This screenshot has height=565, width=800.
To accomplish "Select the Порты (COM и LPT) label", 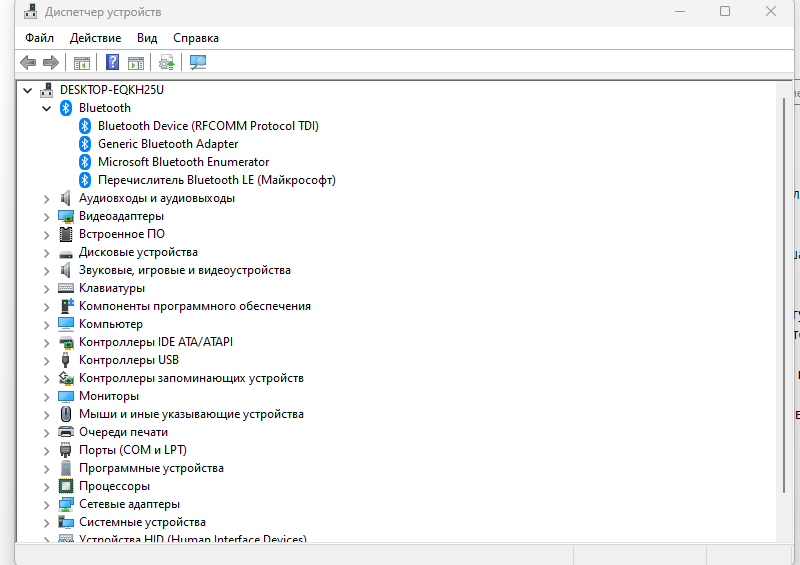I will [133, 450].
